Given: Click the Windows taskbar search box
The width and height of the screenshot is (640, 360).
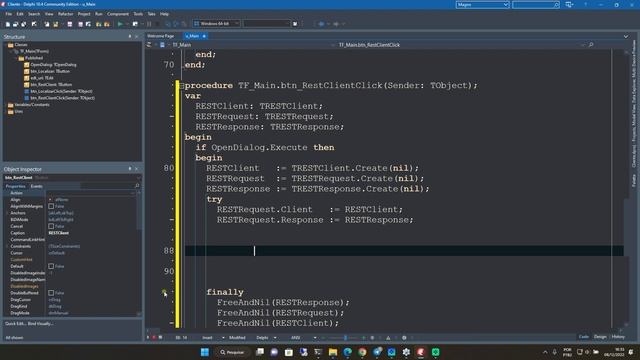Looking at the screenshot, I should [x=232, y=352].
